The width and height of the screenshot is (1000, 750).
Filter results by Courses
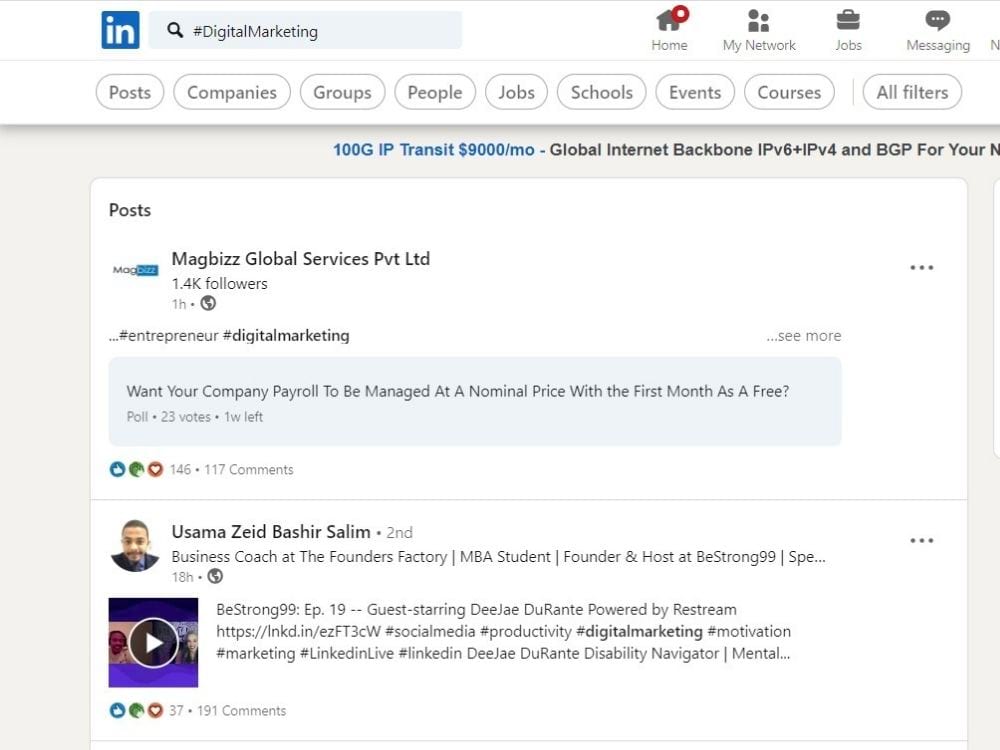click(789, 92)
